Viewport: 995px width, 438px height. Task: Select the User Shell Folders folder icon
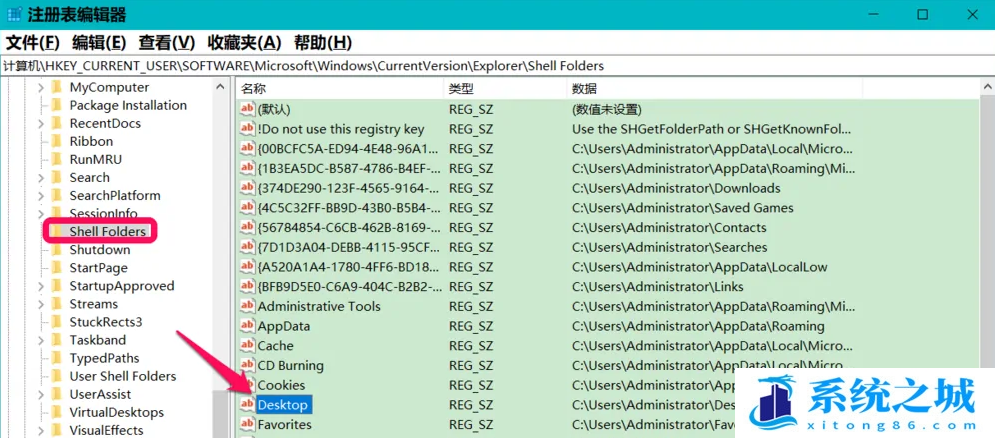coord(57,376)
